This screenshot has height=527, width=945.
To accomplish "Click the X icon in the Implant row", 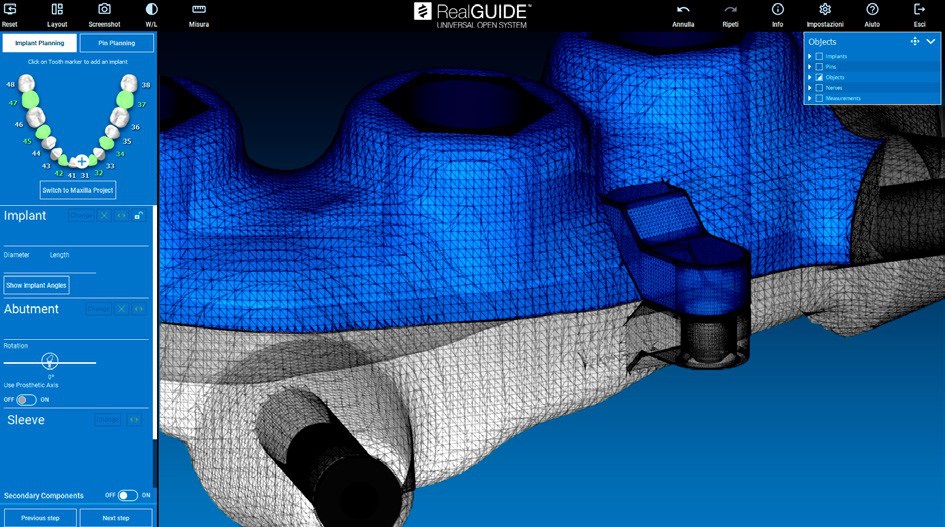I will (104, 216).
